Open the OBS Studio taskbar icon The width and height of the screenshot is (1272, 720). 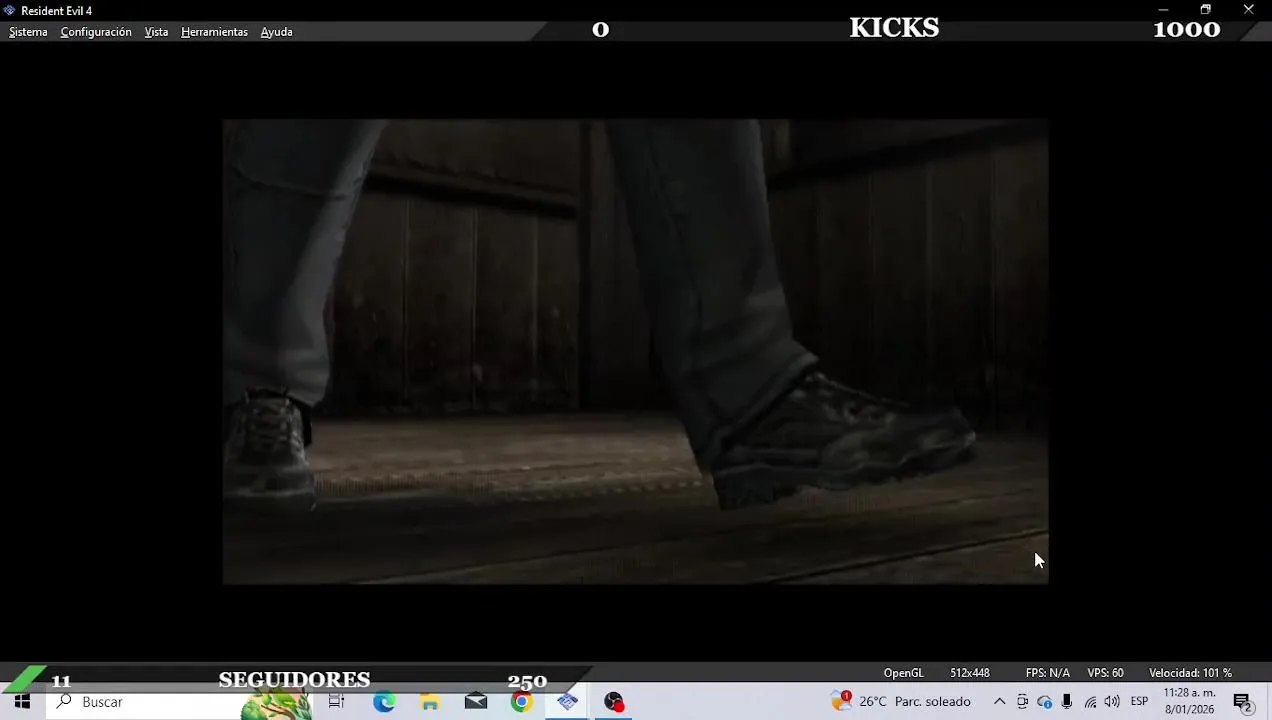point(614,702)
